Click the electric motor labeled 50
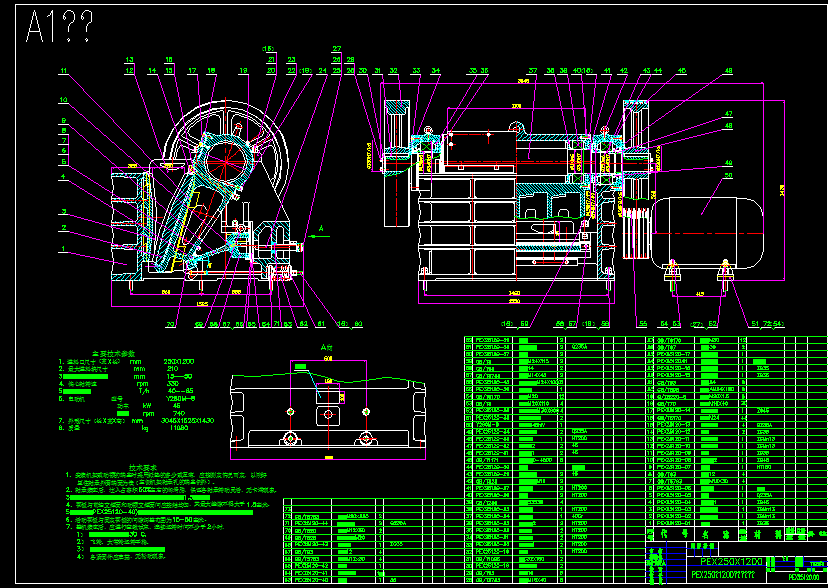 [x=708, y=232]
